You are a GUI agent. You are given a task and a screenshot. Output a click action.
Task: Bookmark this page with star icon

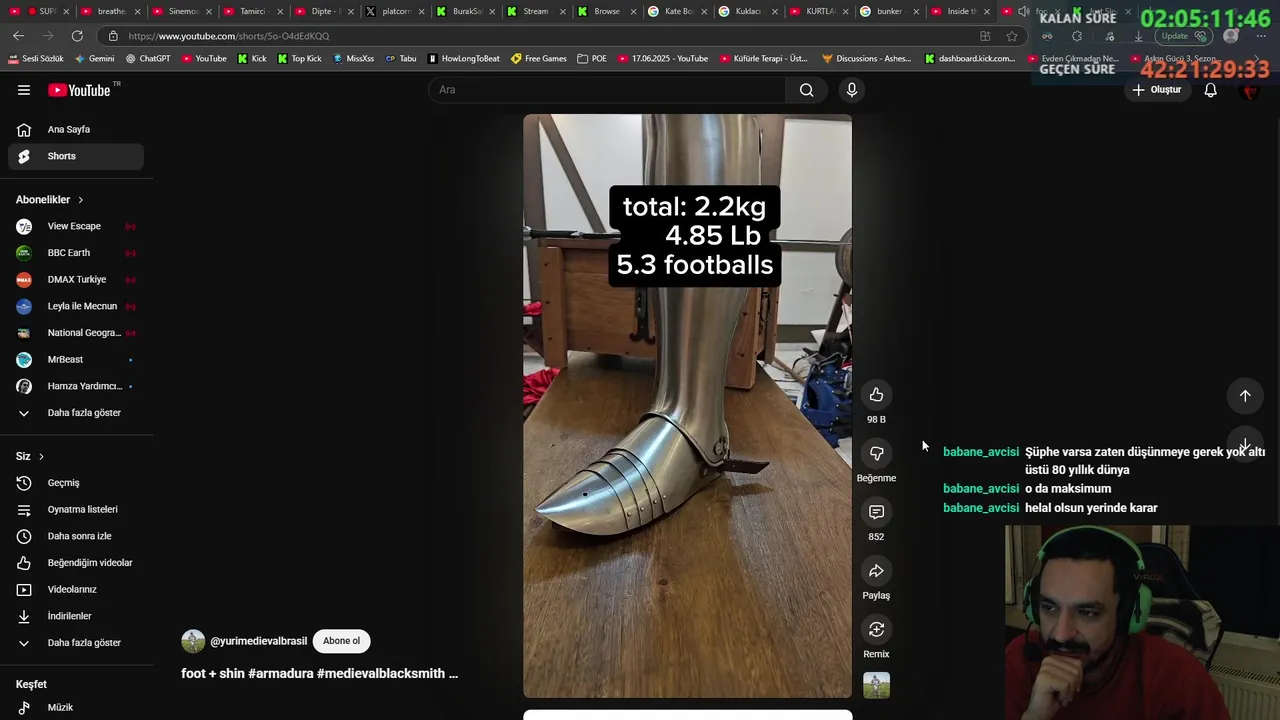pos(1012,36)
